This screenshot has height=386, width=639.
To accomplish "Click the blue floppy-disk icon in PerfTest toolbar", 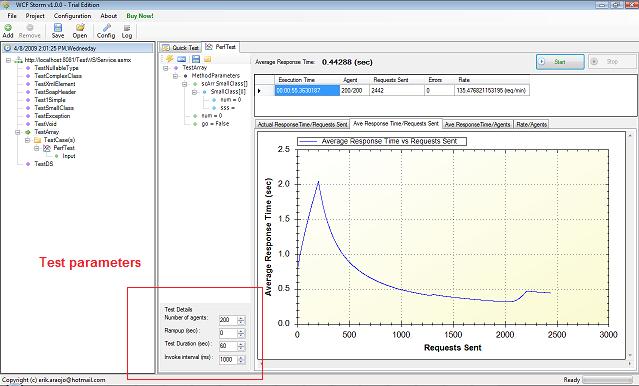I will click(x=196, y=59).
